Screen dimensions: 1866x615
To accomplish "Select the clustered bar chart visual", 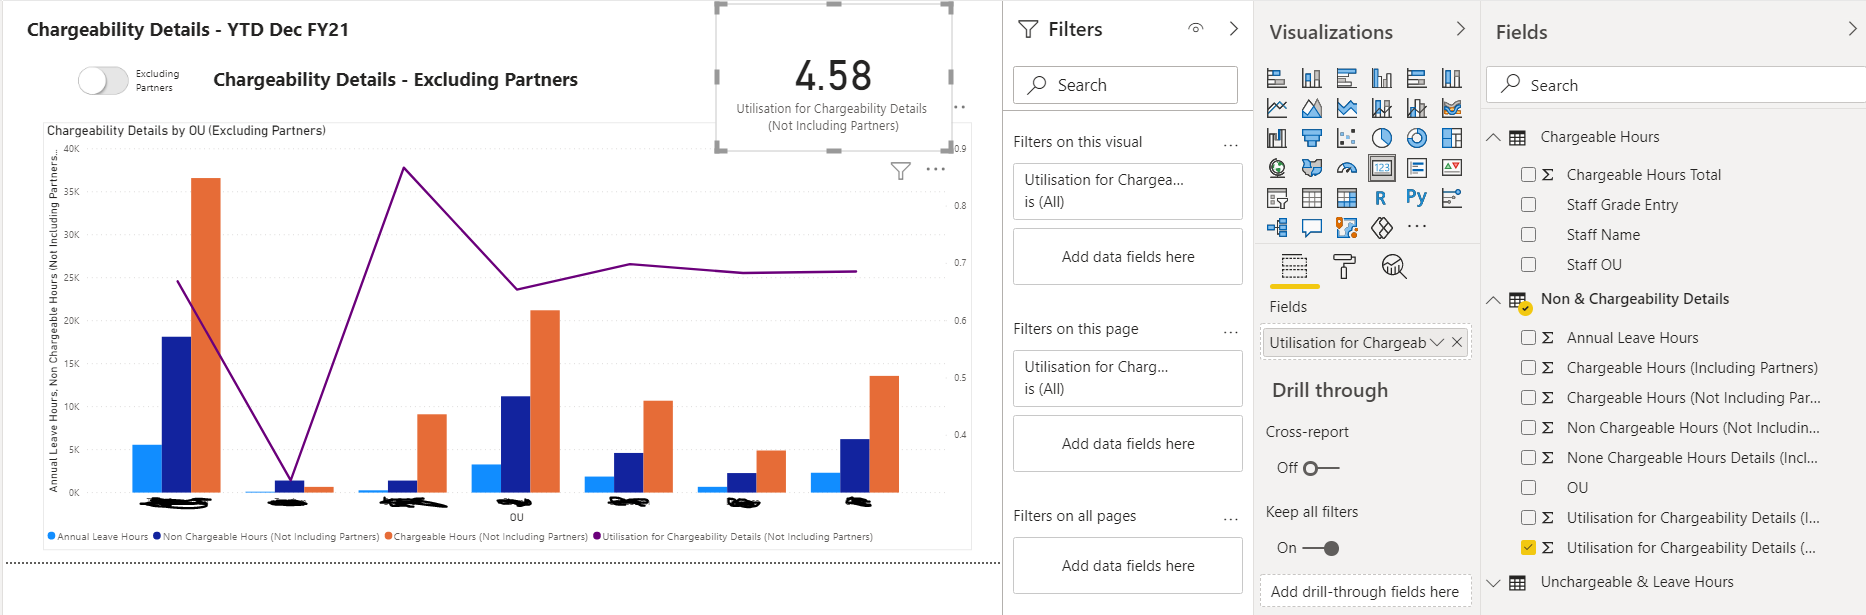I will tap(1347, 78).
